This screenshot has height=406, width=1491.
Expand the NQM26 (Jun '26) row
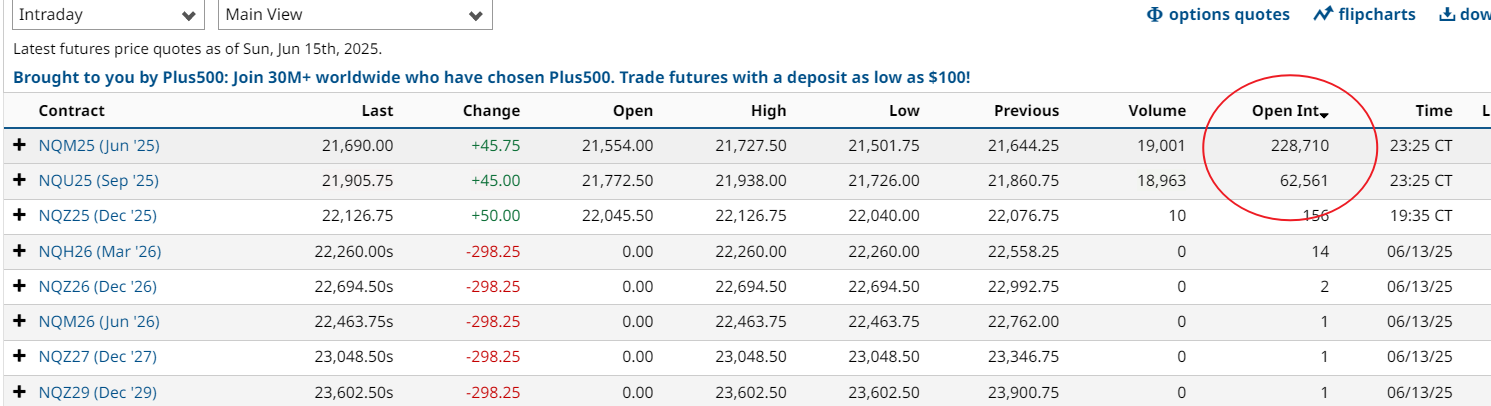19,322
